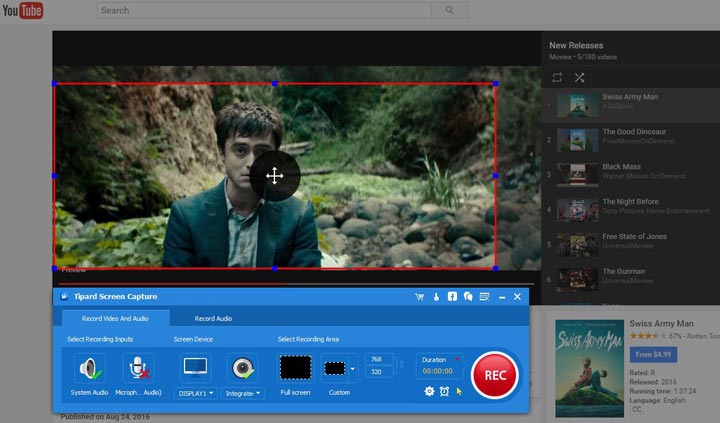
Task: Switch to the Record Audio tab
Action: [x=213, y=318]
